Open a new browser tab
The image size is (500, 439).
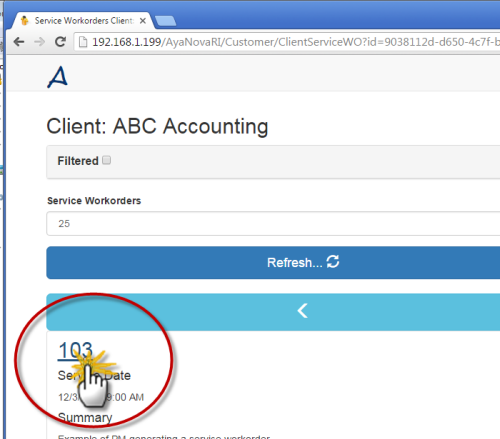166,21
